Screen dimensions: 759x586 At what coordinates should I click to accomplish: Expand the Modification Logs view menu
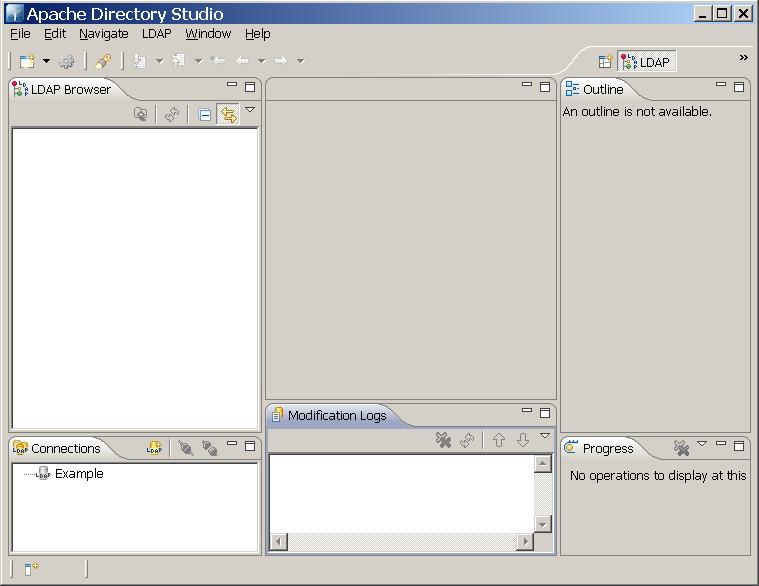(545, 436)
